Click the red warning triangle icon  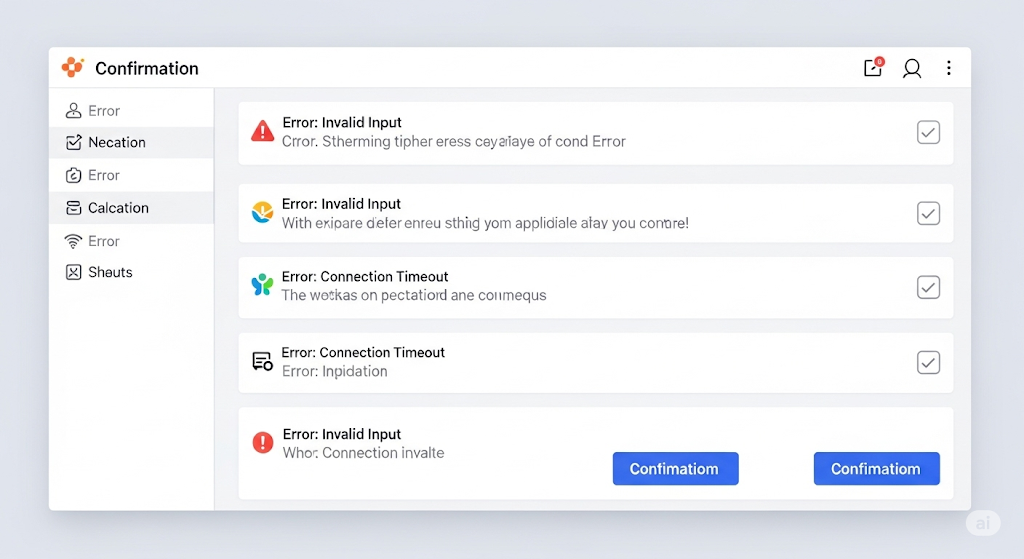point(263,131)
